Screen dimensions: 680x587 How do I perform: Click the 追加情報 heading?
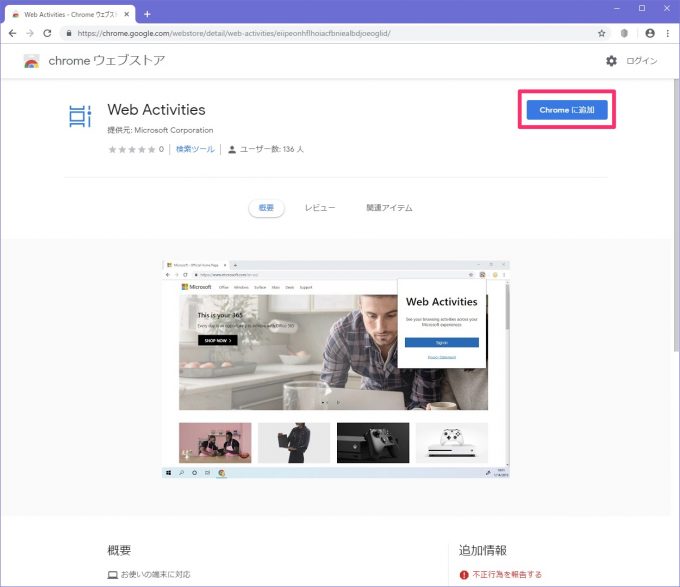483,550
